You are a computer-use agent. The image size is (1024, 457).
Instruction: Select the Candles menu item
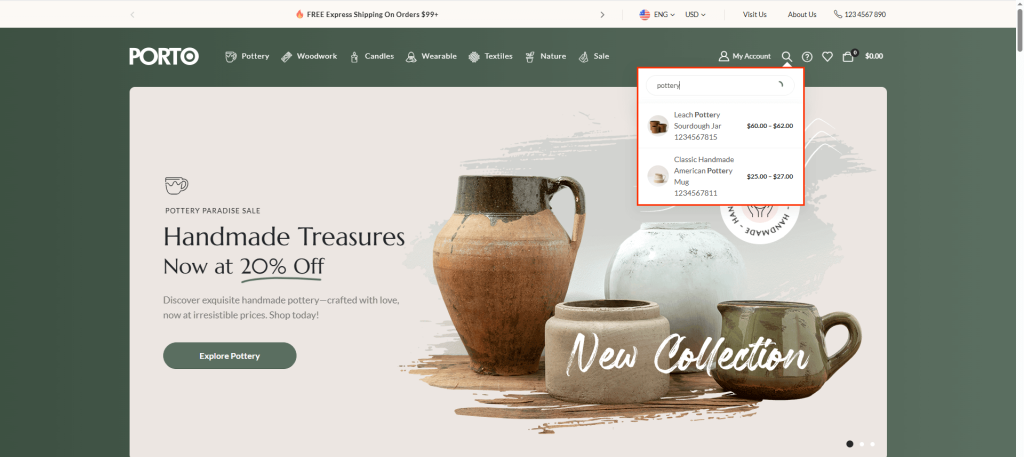point(372,56)
